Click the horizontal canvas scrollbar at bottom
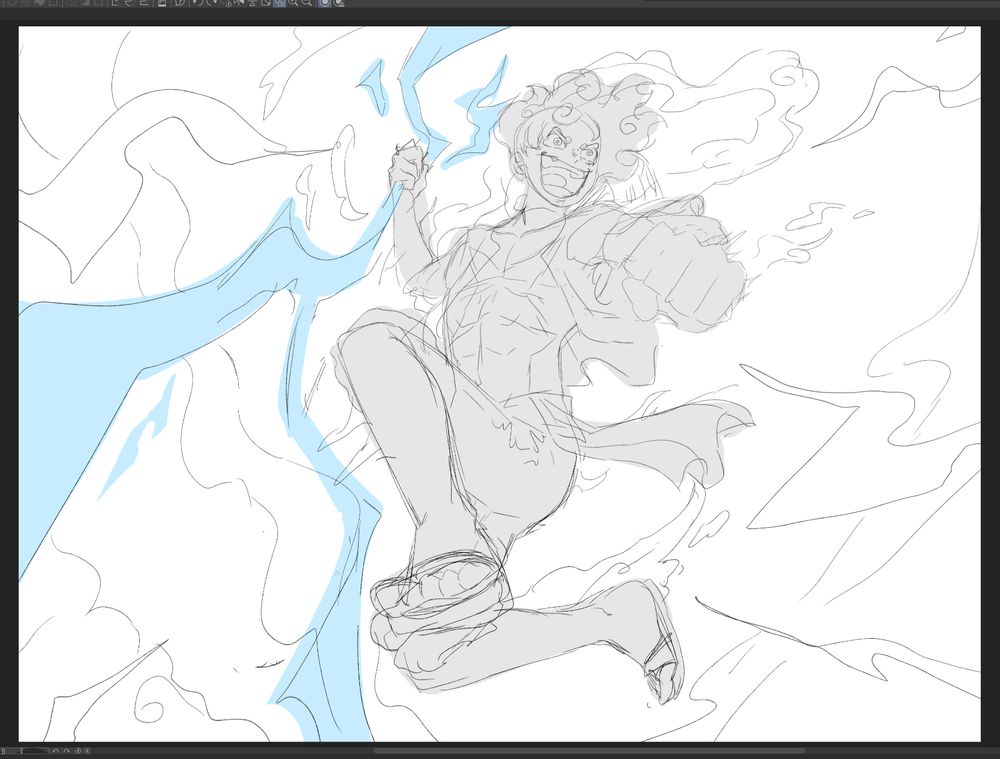This screenshot has height=759, width=1000. click(590, 751)
